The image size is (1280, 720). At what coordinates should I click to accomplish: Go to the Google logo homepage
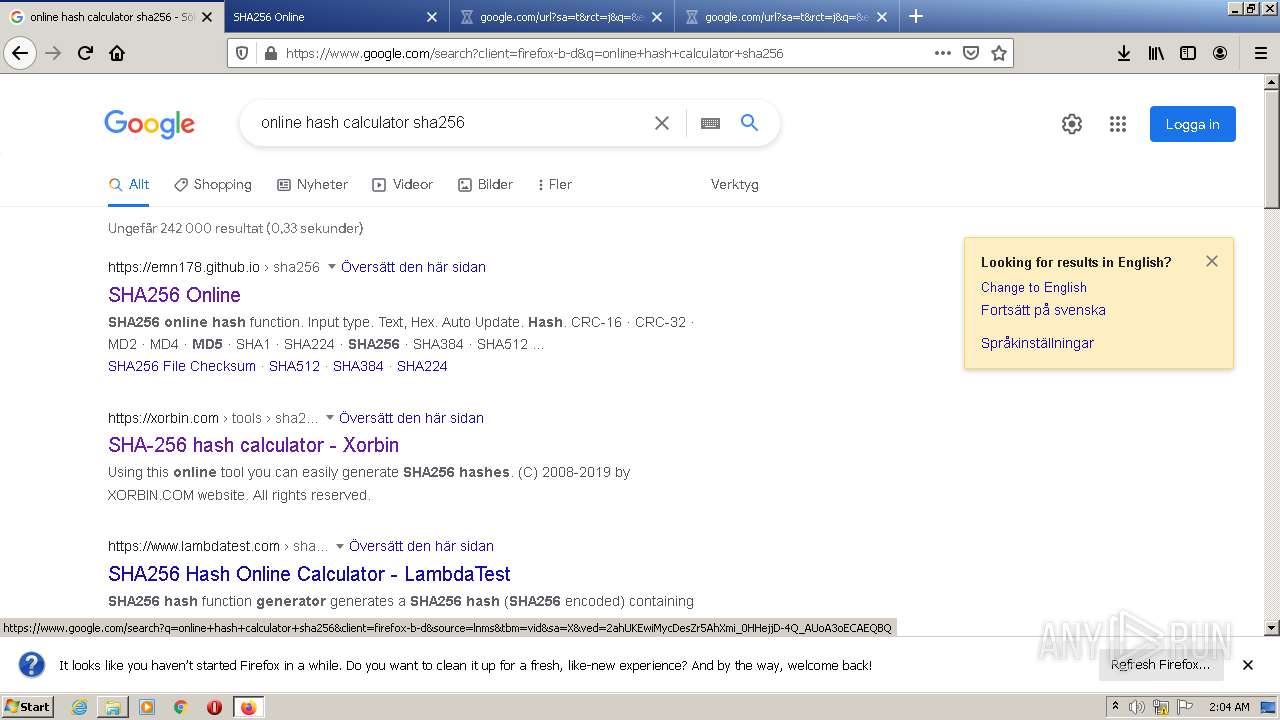coord(150,124)
